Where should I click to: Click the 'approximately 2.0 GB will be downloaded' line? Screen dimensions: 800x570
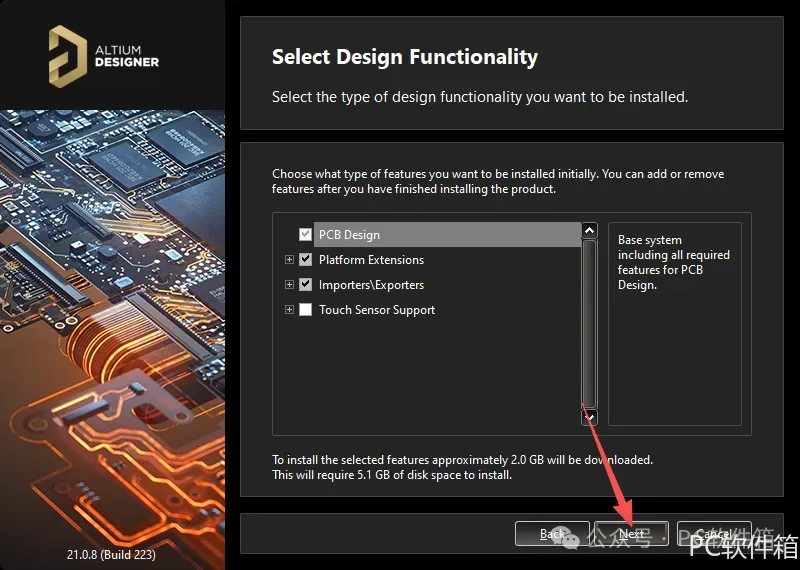(462, 460)
